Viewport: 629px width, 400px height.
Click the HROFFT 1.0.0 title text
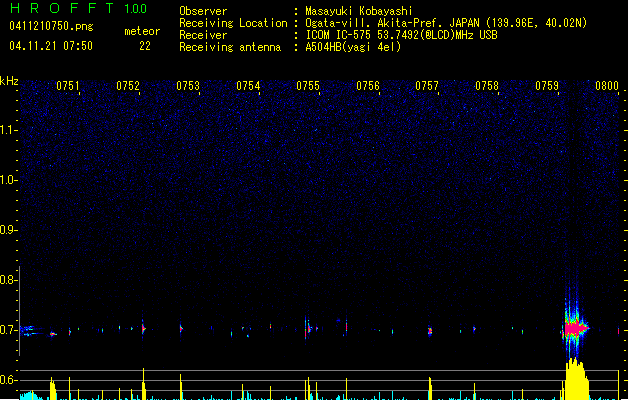click(x=78, y=8)
